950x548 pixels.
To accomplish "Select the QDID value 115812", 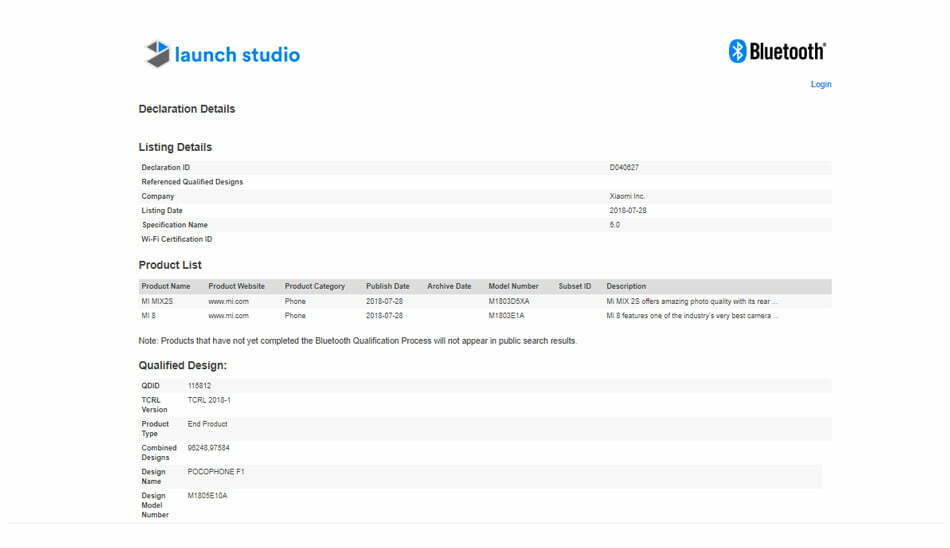I will [199, 386].
